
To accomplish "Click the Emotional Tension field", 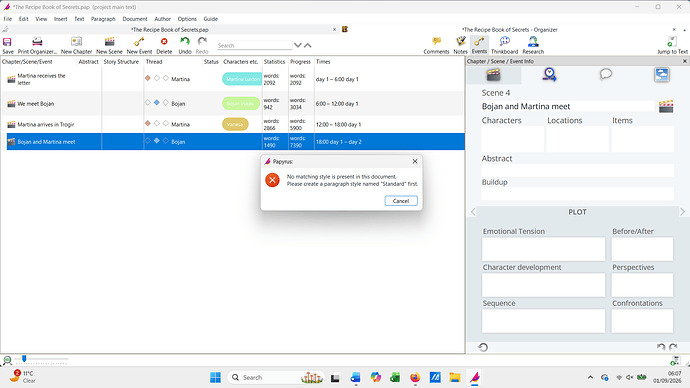I will click(x=543, y=249).
